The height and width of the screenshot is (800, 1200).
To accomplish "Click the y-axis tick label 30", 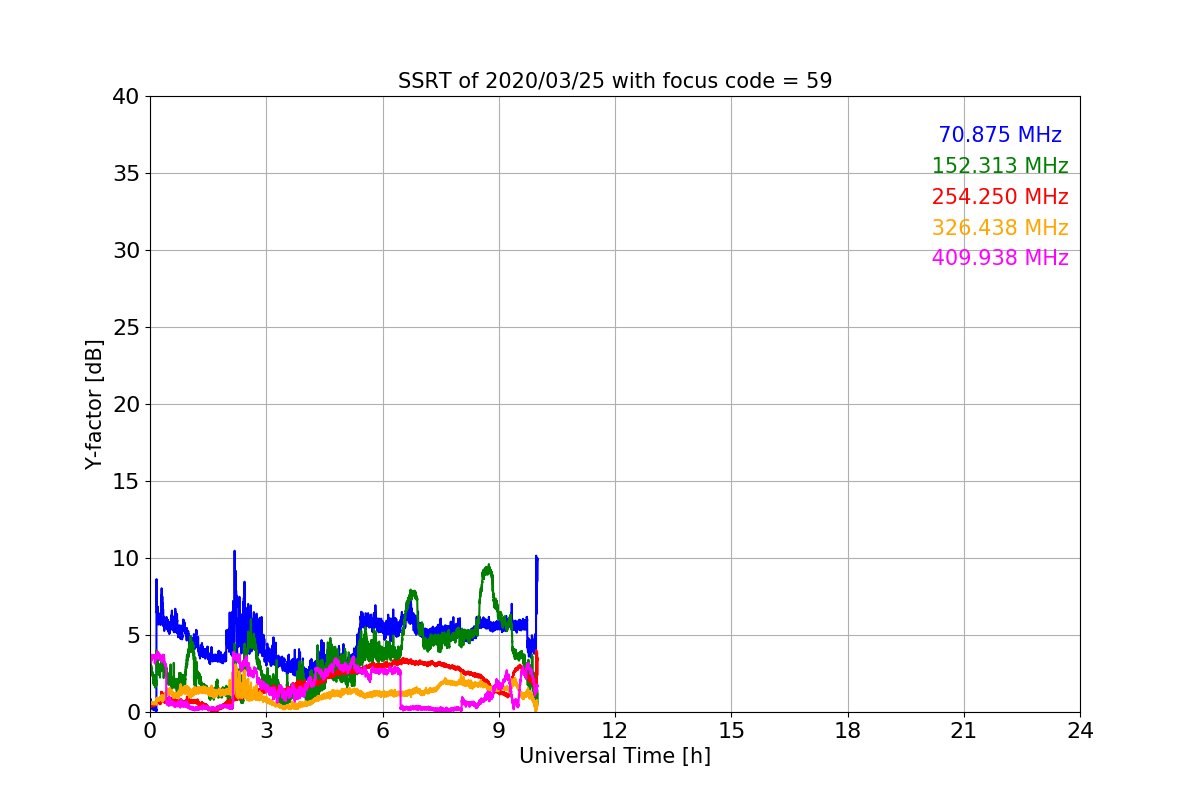I will [x=126, y=251].
